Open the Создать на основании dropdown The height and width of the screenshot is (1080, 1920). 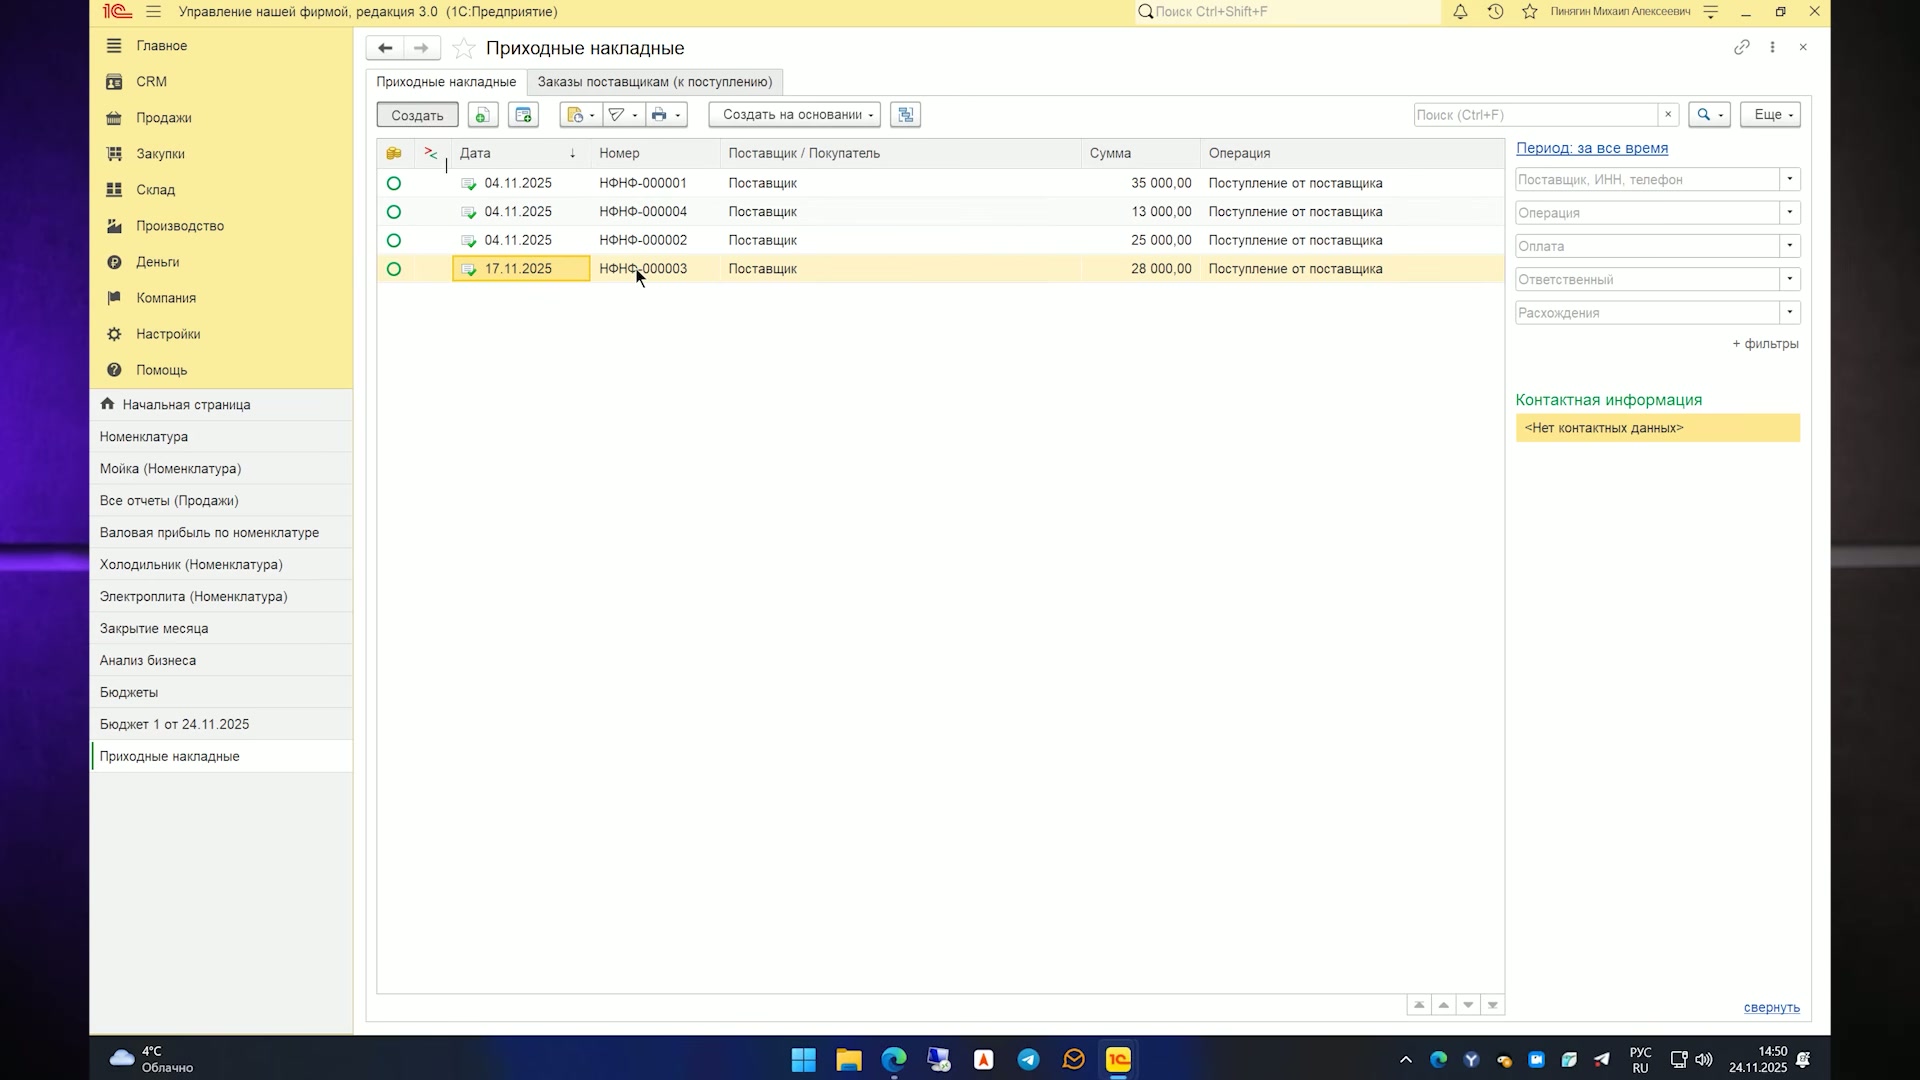(x=795, y=115)
